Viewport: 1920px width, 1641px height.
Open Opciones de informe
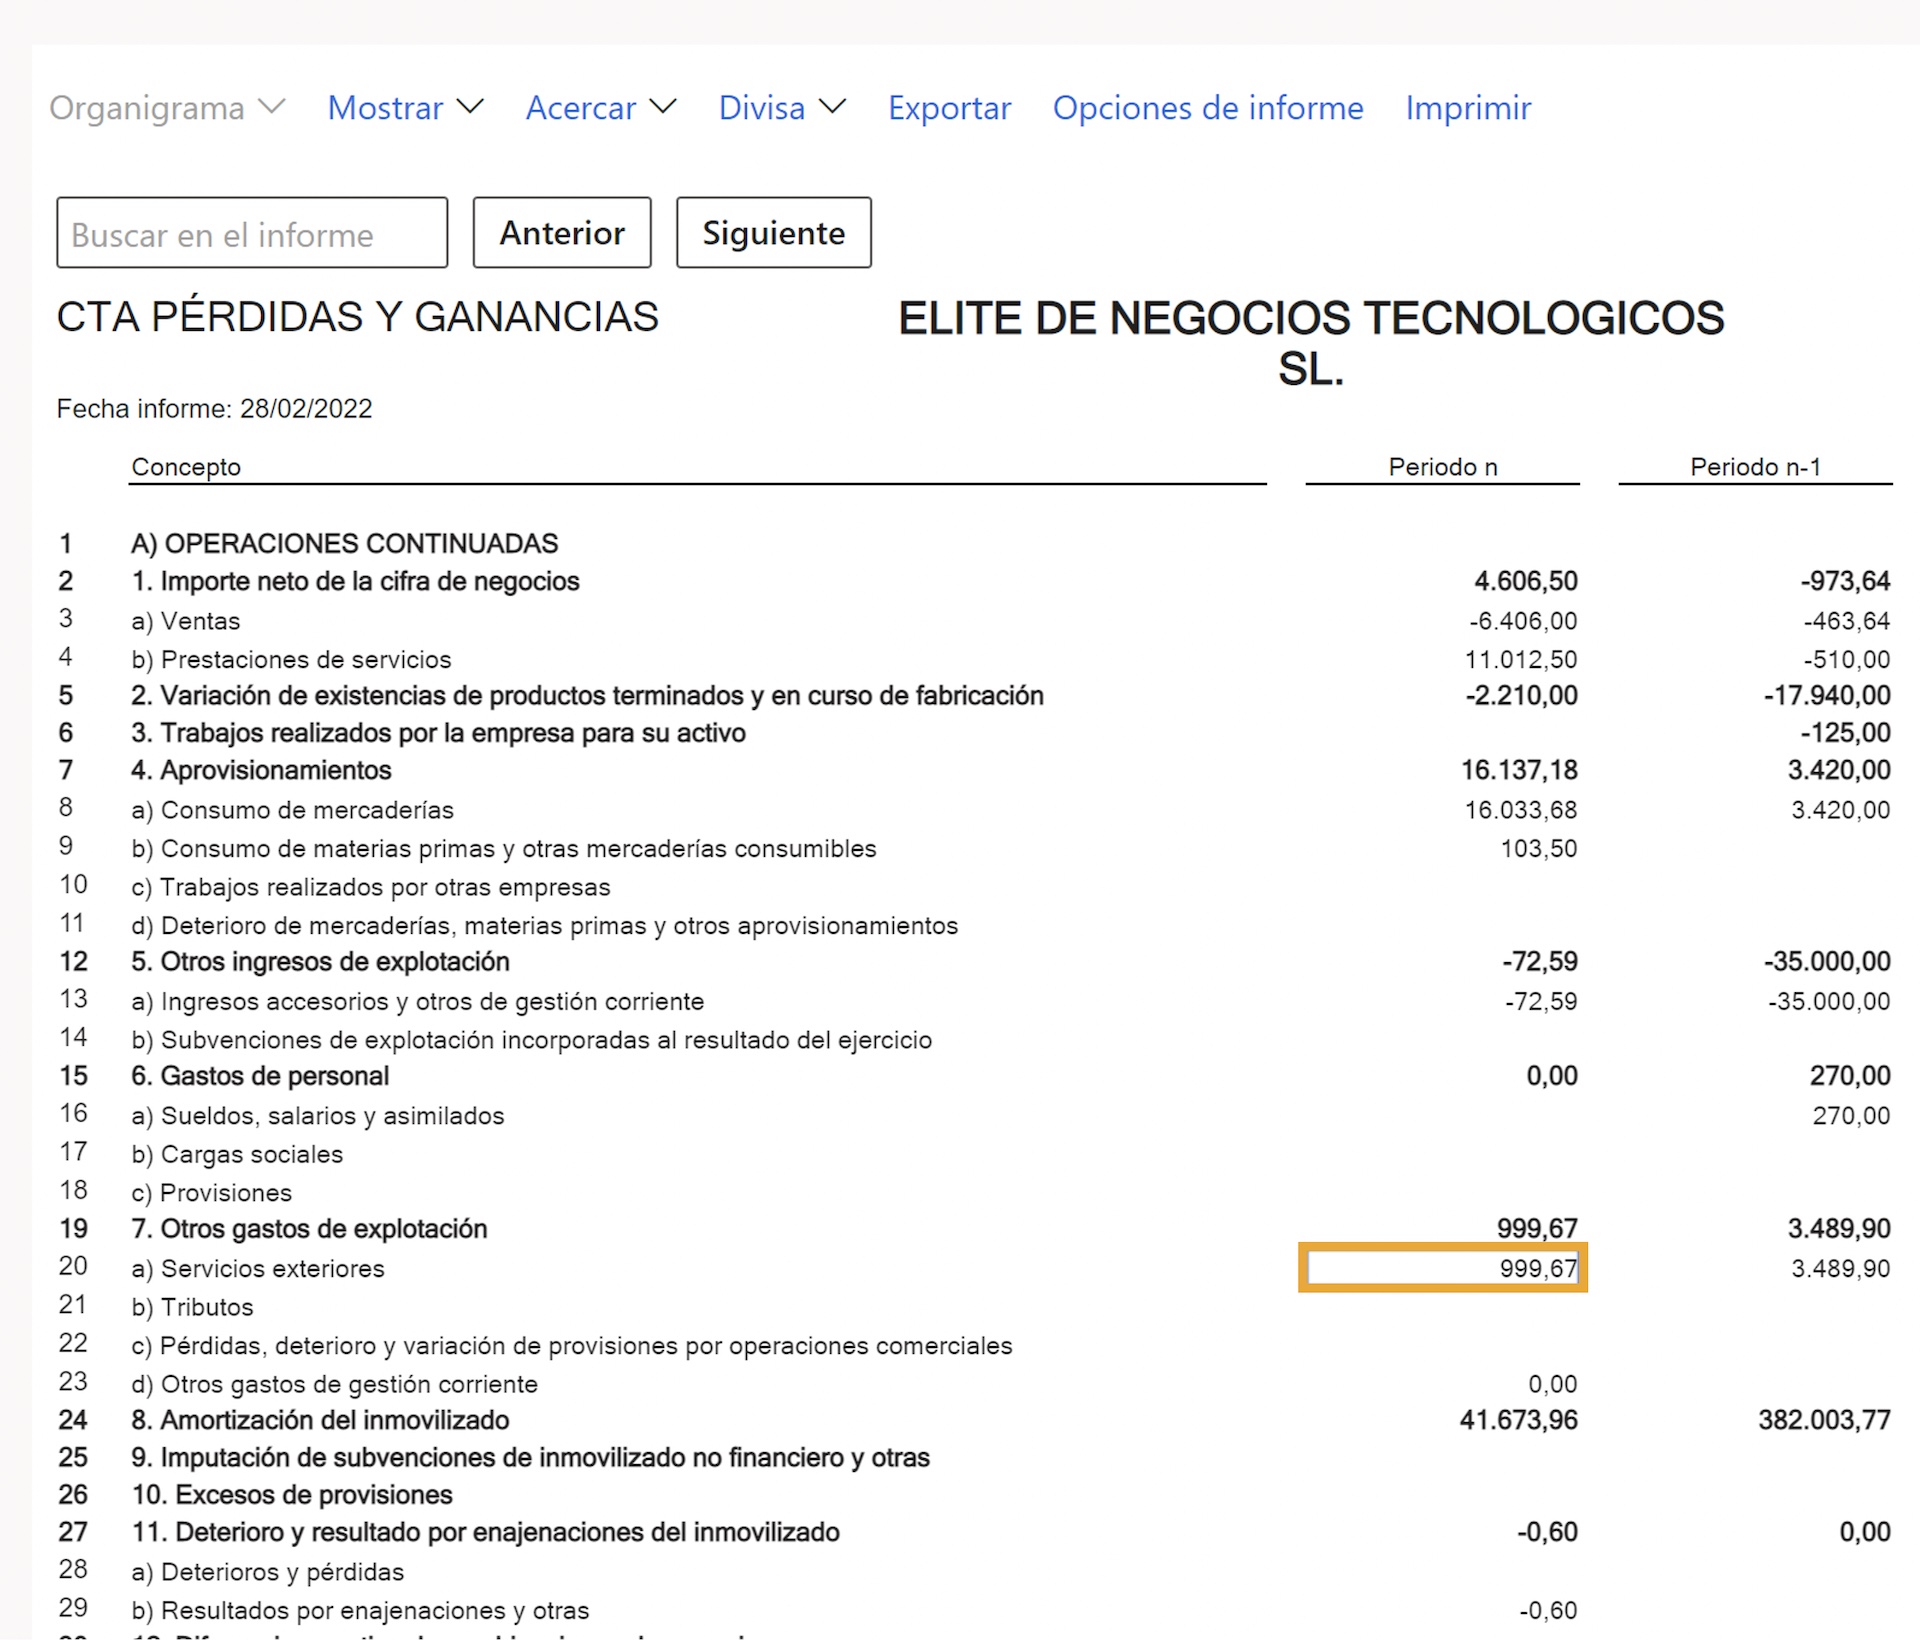[1208, 108]
